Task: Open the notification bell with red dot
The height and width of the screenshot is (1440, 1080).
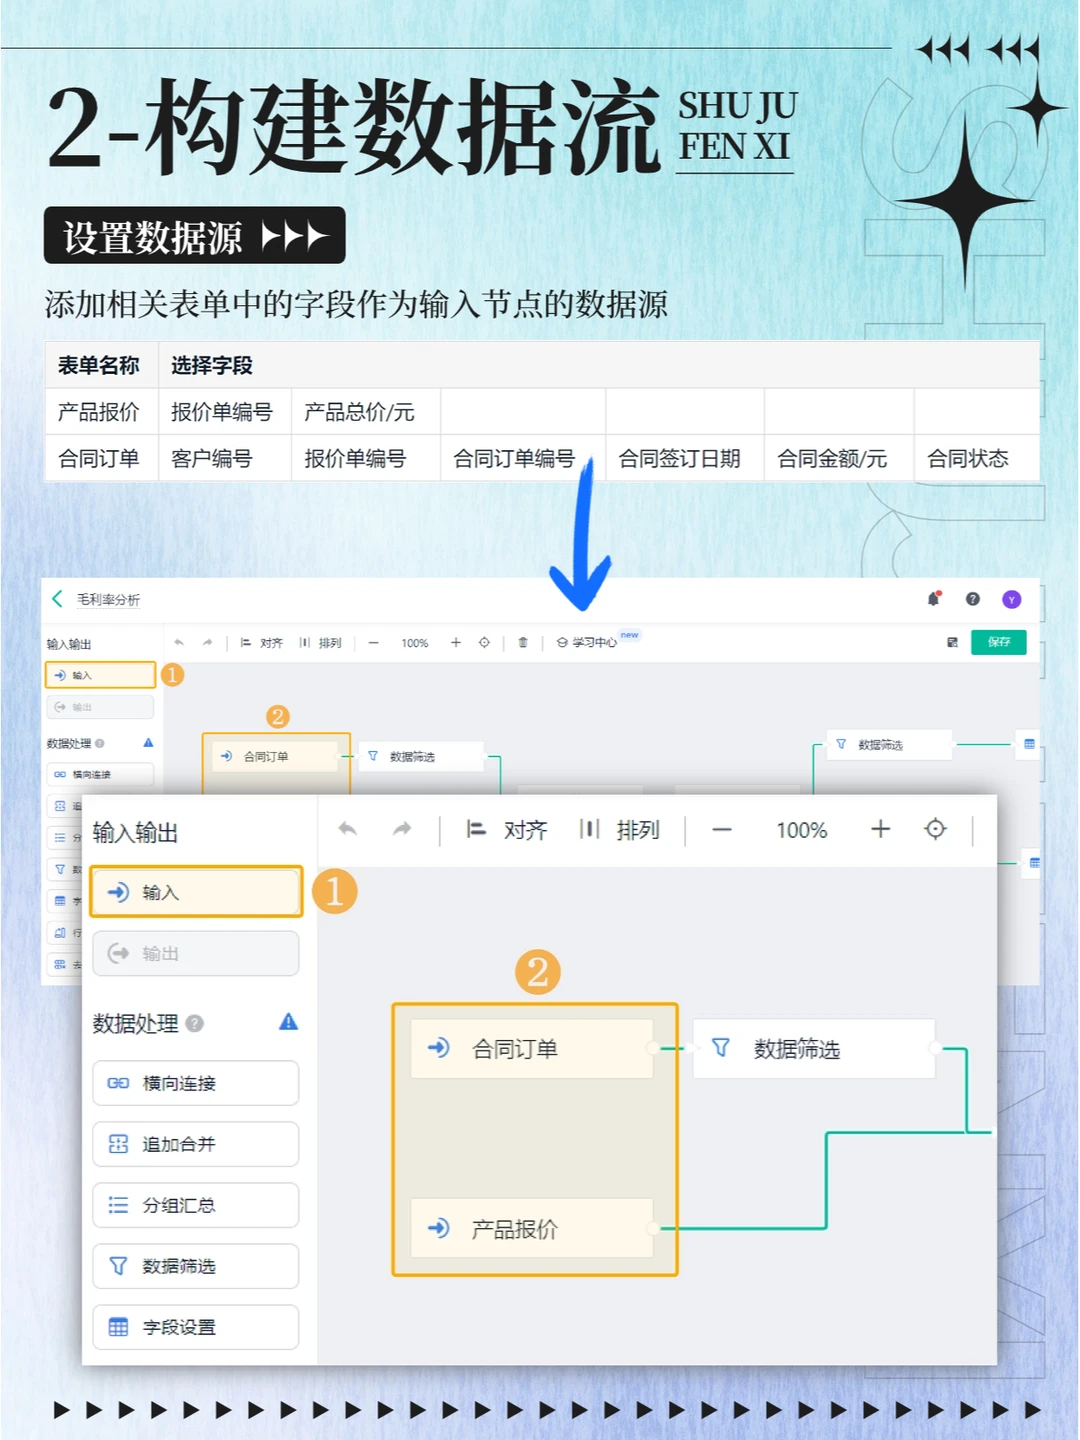Action: click(x=934, y=599)
